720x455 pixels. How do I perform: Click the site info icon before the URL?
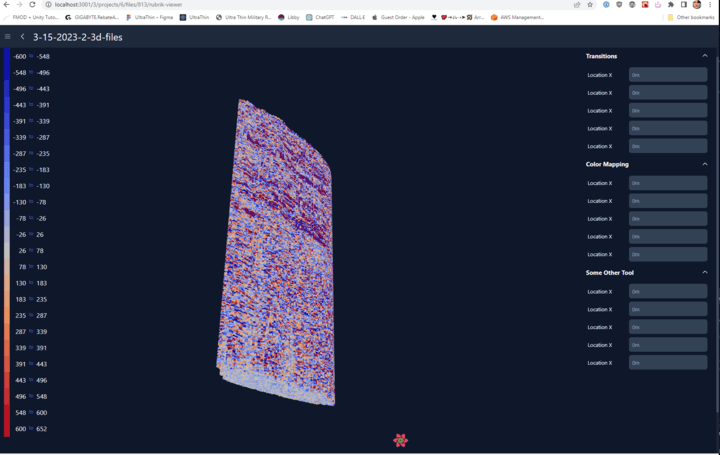pos(48,5)
